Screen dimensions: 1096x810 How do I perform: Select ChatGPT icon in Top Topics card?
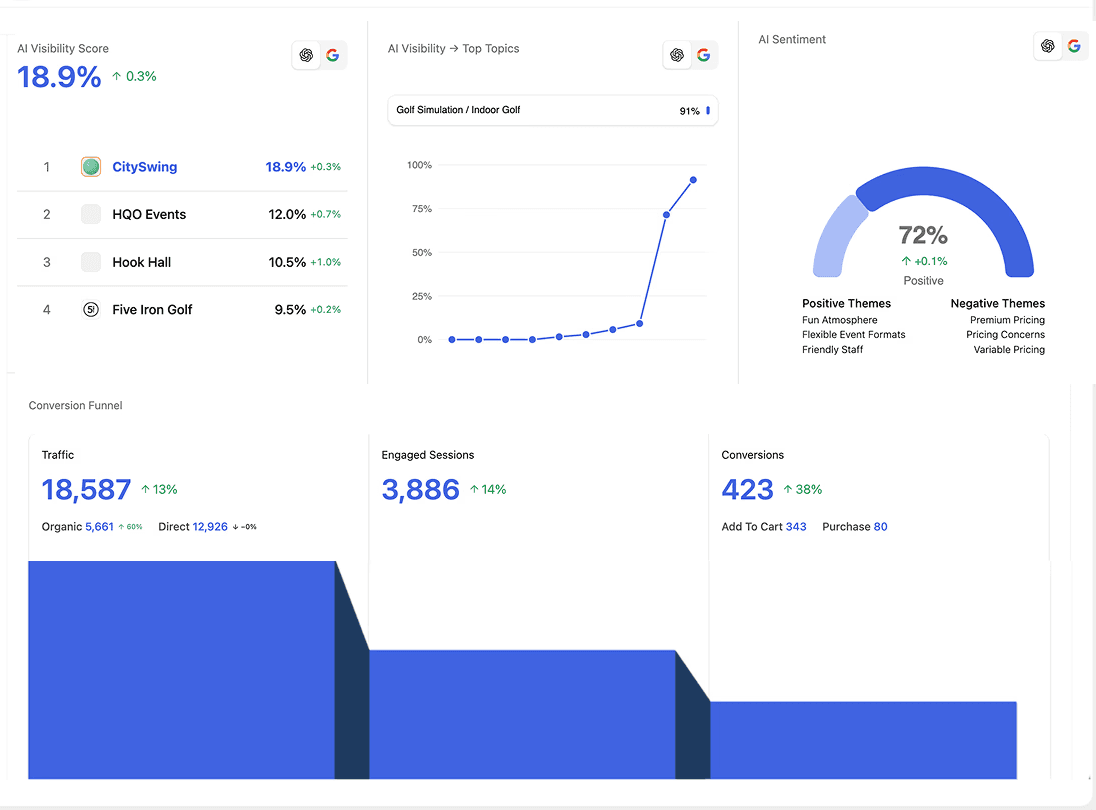coord(677,55)
